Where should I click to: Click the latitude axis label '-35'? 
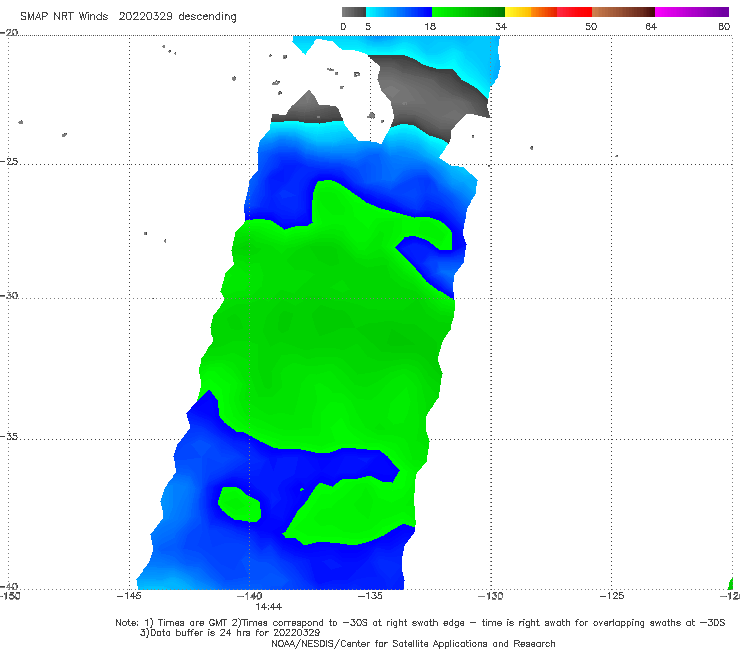9,437
